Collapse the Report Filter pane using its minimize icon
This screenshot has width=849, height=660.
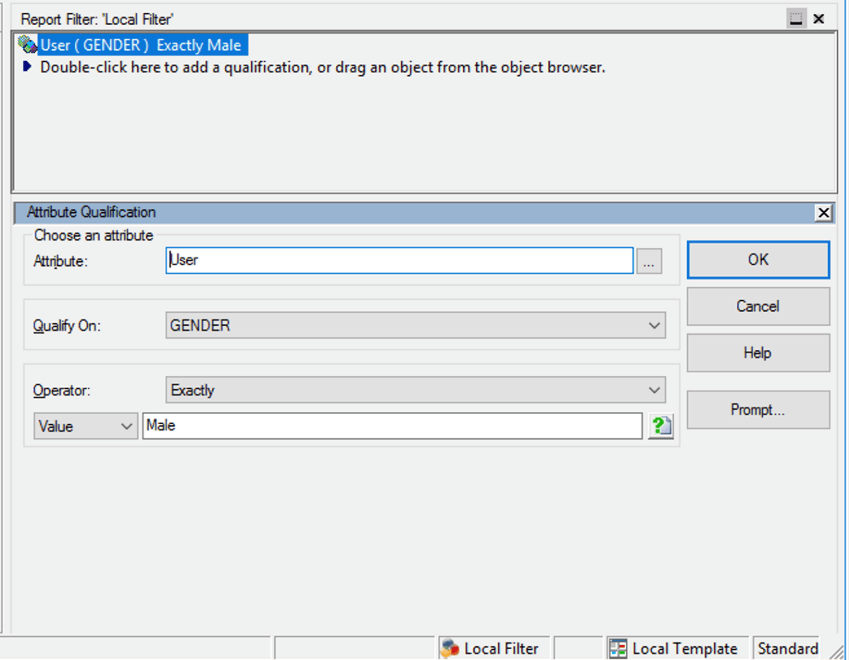(x=796, y=18)
